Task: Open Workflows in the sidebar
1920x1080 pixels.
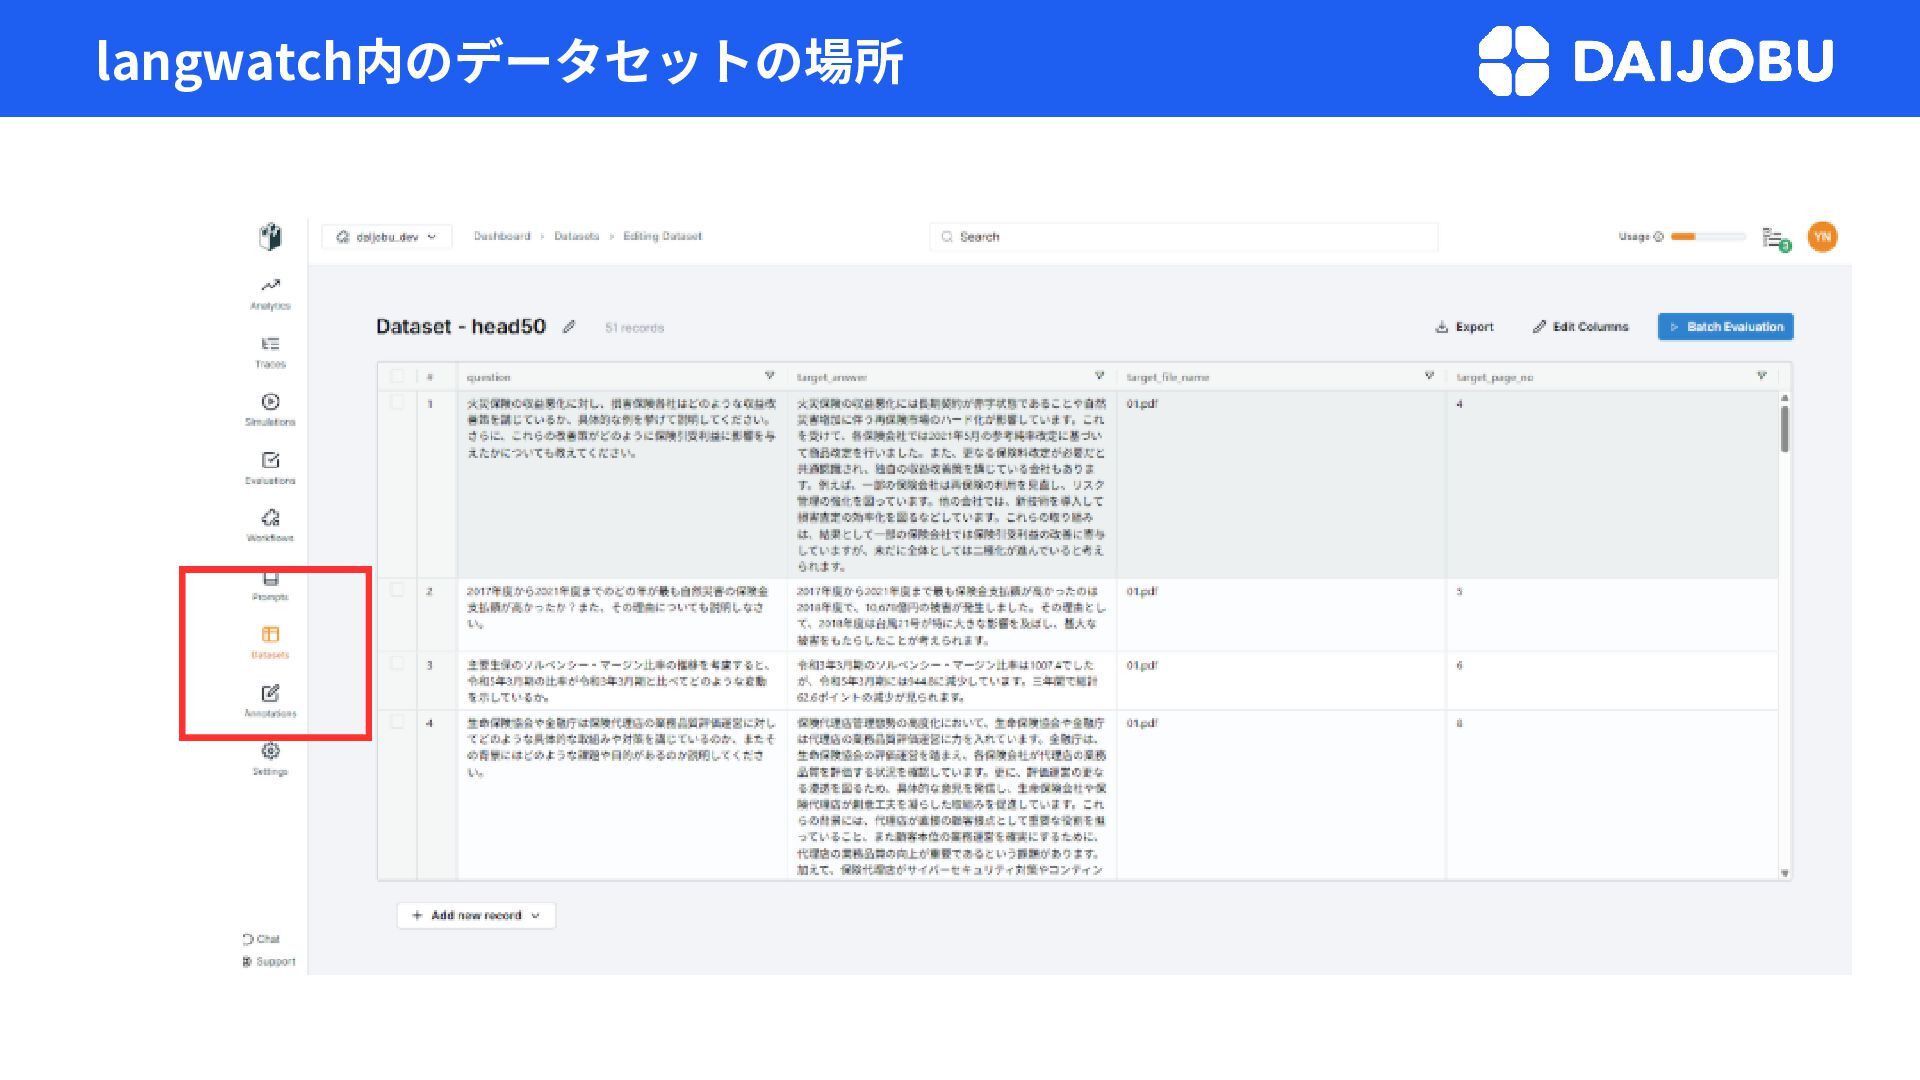Action: point(270,526)
